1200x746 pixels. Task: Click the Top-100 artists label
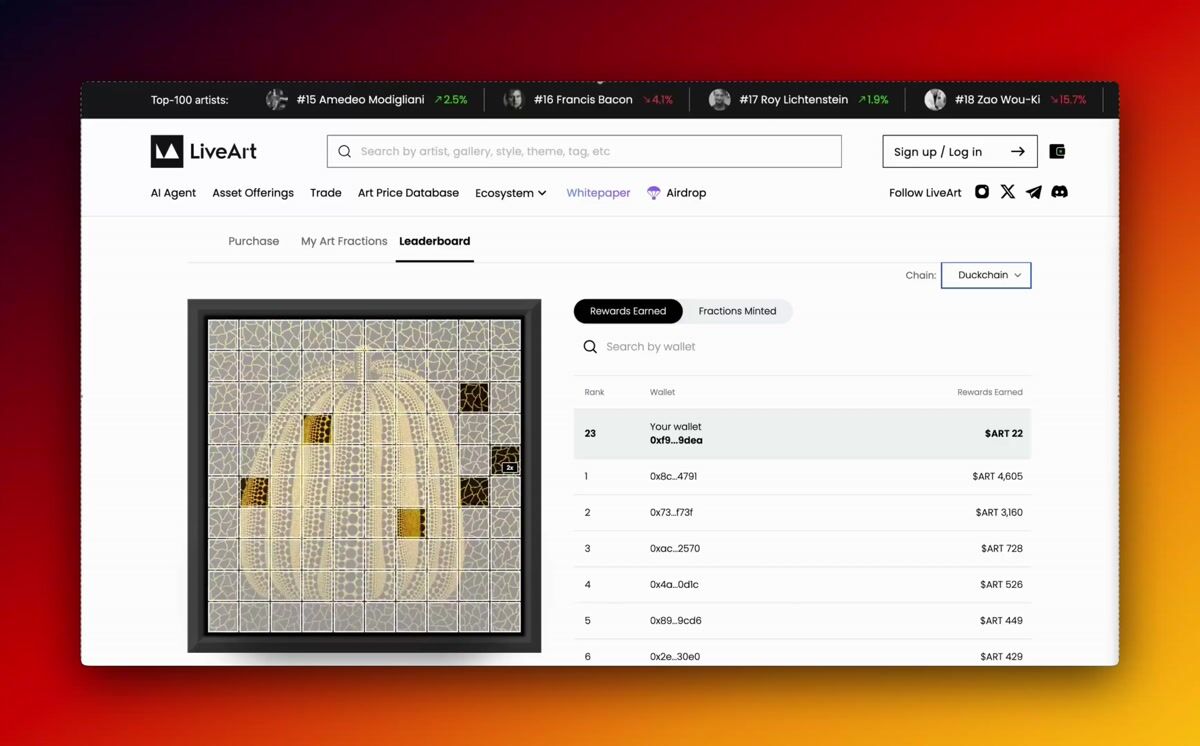[189, 100]
